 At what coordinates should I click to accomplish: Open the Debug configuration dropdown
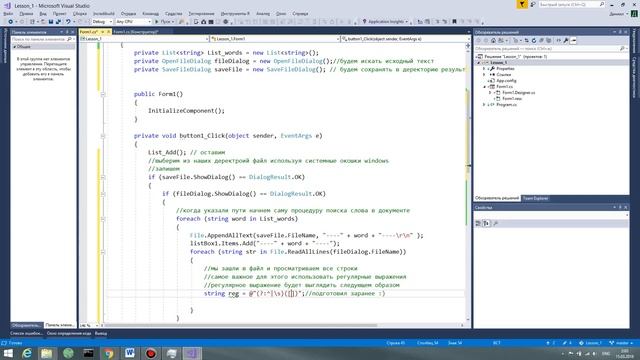pos(102,22)
